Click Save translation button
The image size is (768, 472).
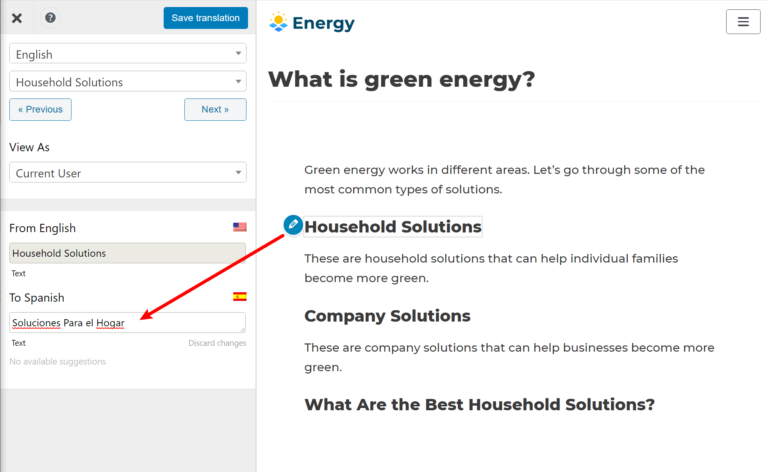(205, 18)
